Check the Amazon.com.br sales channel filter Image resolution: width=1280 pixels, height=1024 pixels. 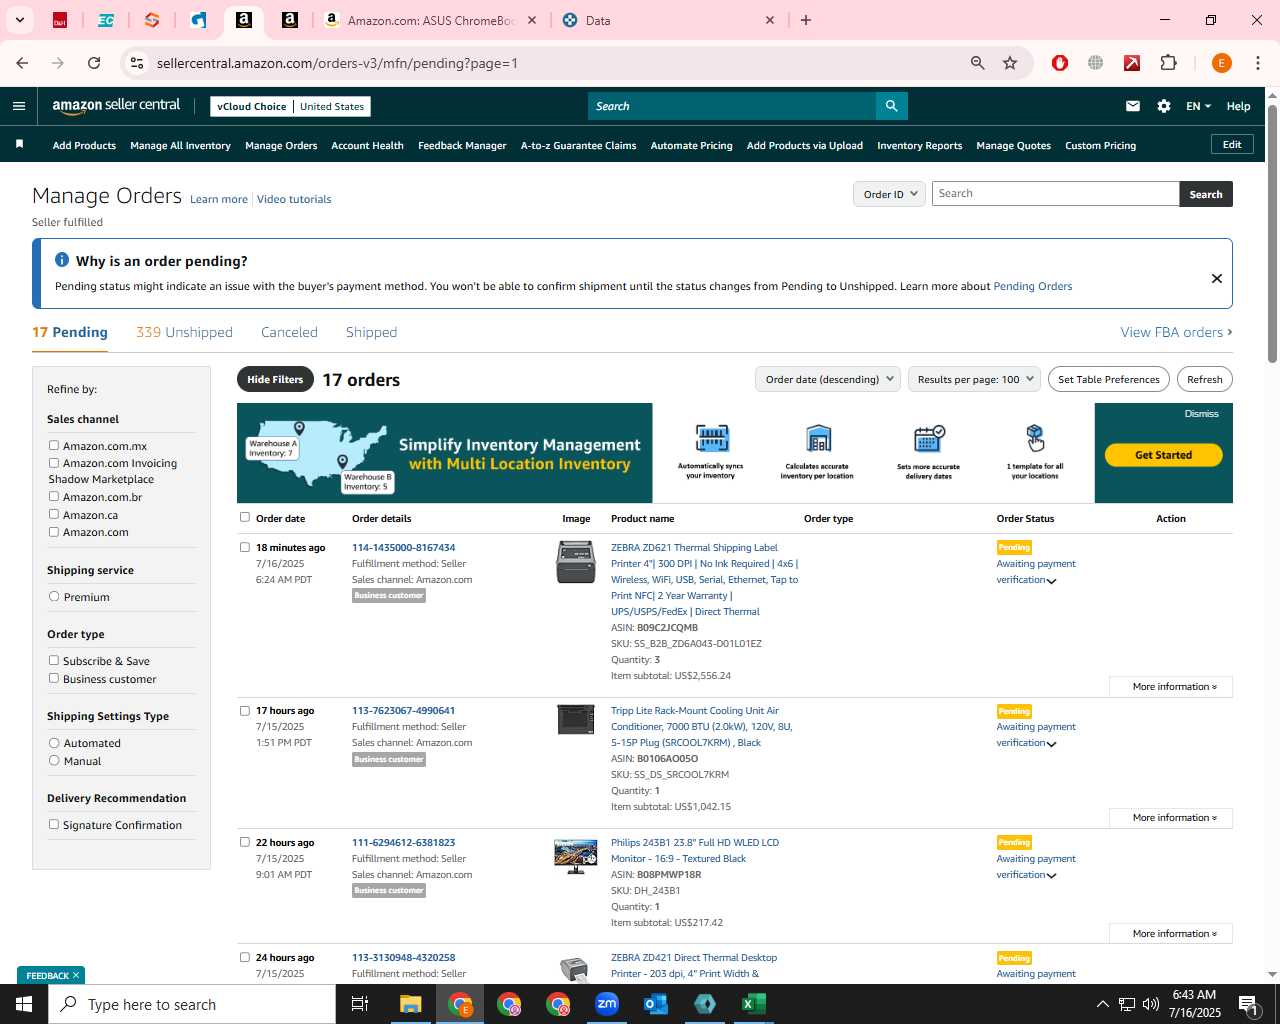54,496
